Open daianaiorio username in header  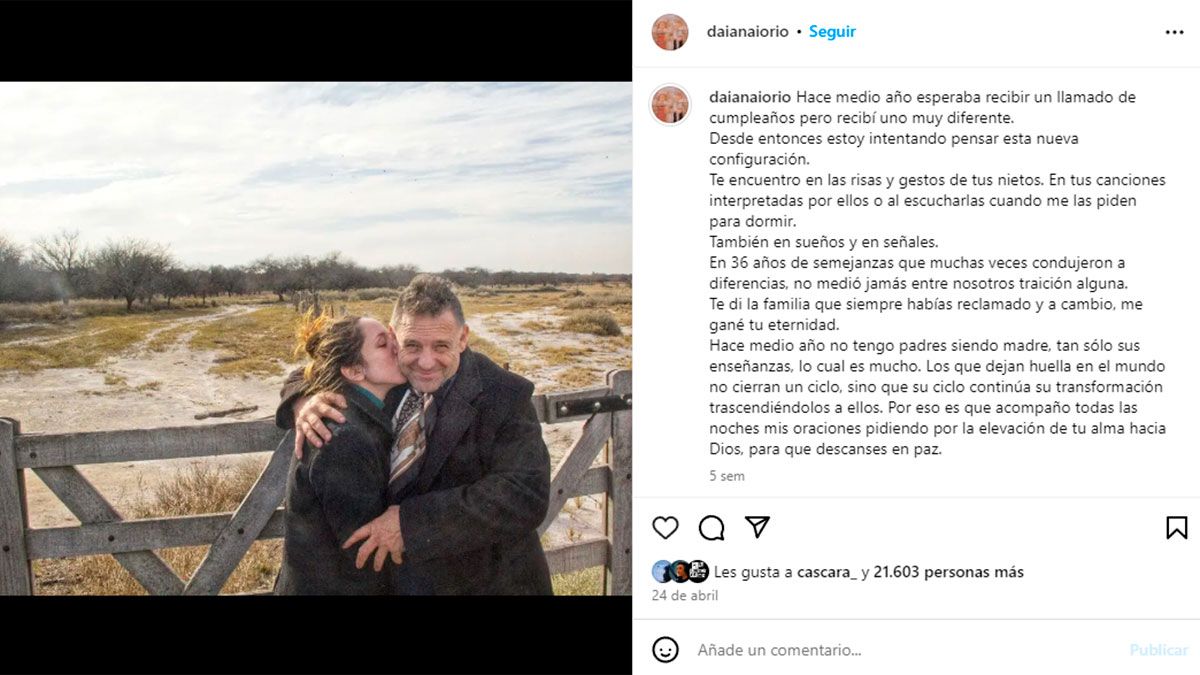[748, 32]
